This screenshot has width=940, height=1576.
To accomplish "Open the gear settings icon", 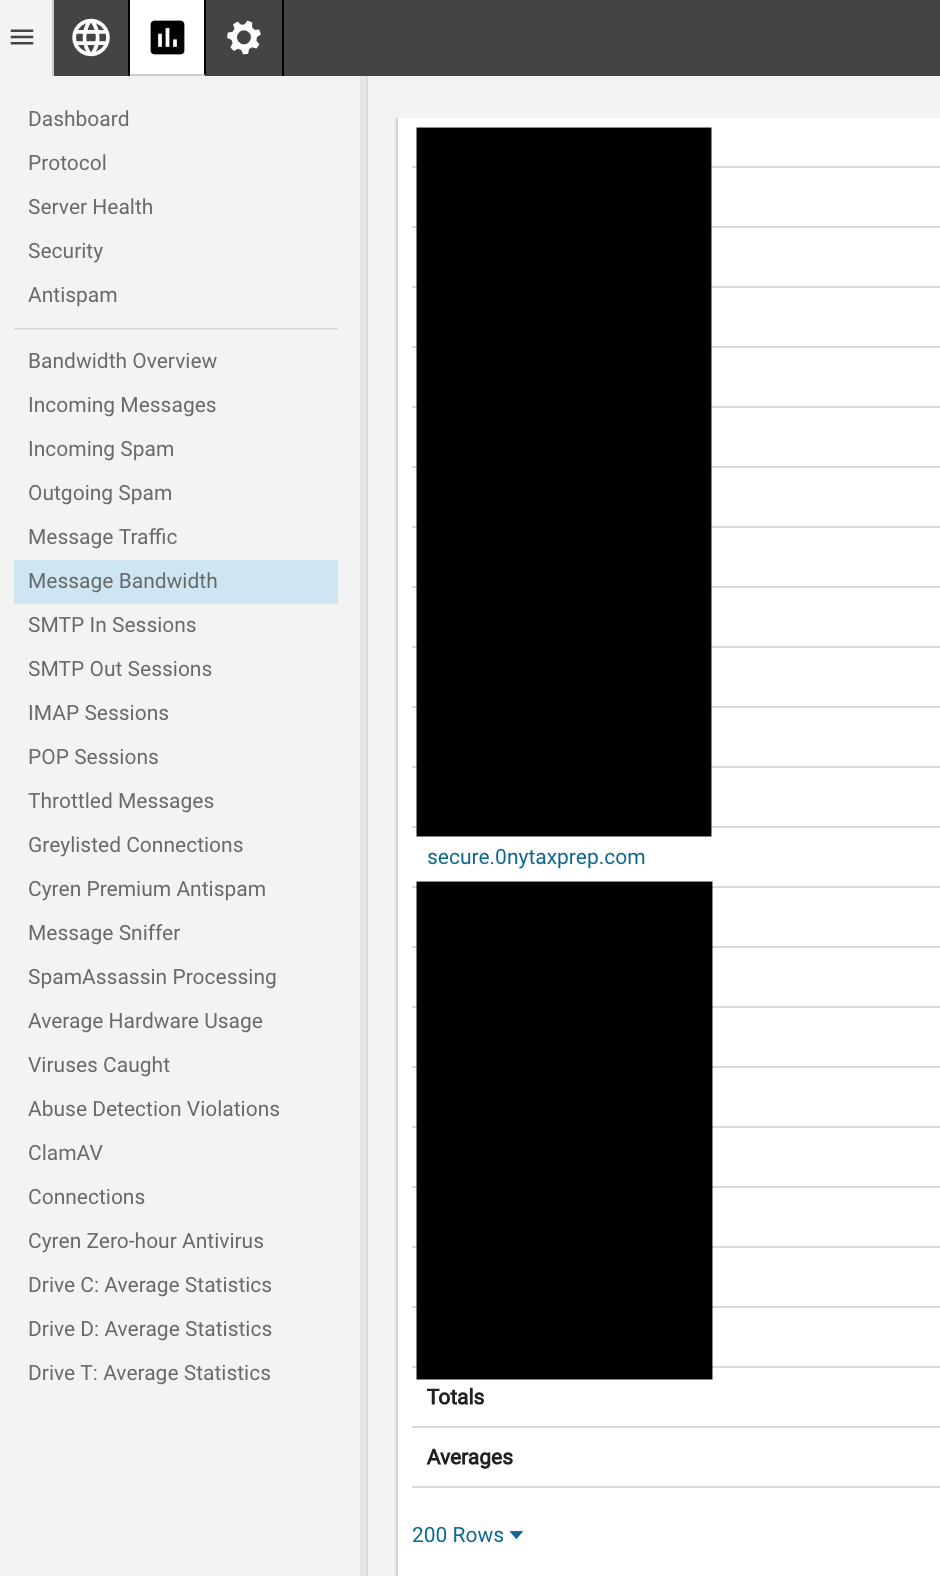I will click(x=244, y=38).
